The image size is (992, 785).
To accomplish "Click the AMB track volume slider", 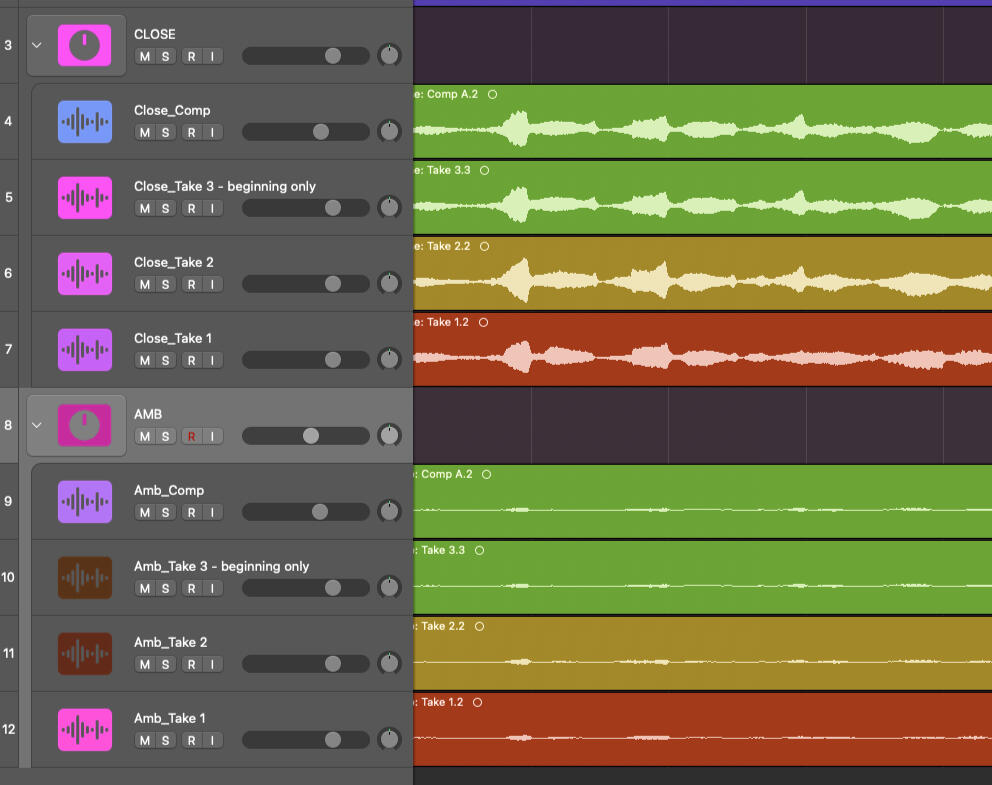I will tap(305, 436).
